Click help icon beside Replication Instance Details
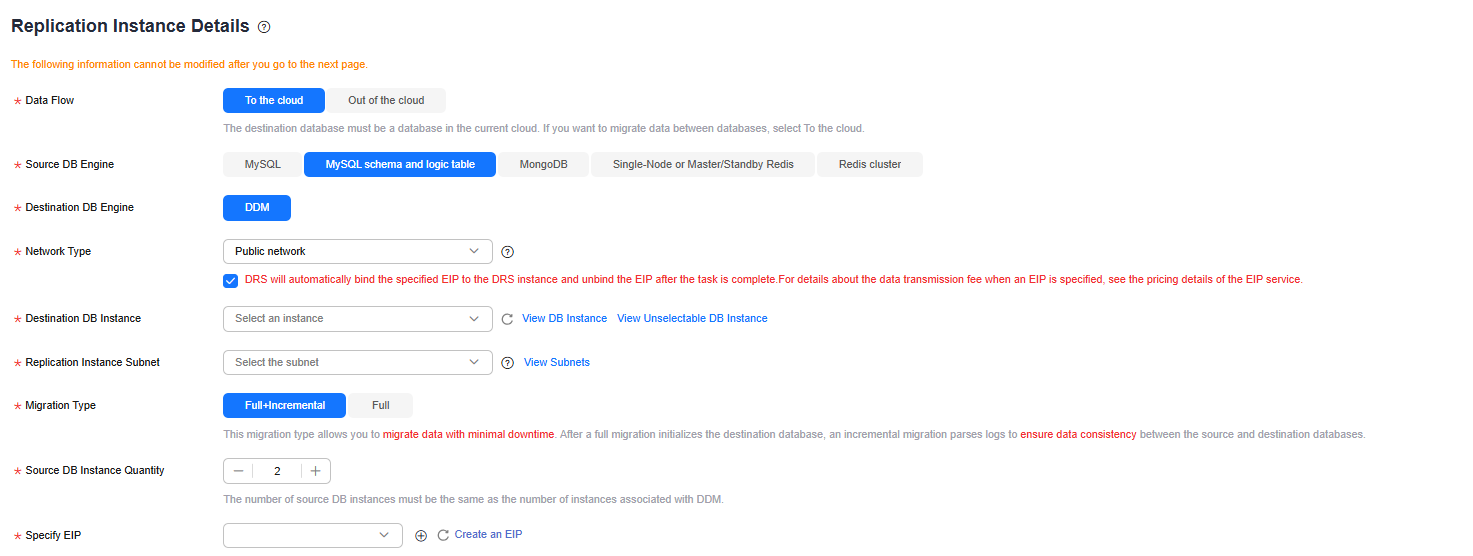Viewport: 1473px width, 556px height. (x=264, y=27)
